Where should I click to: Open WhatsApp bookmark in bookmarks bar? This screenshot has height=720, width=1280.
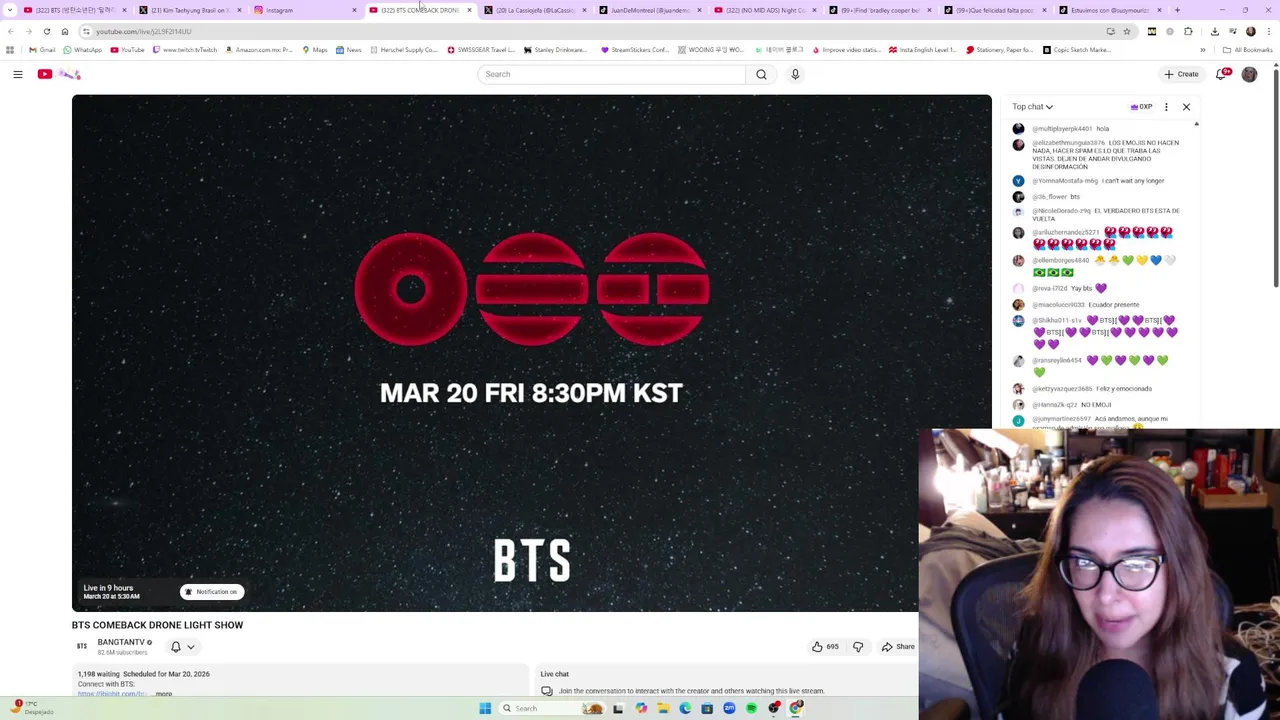[82, 50]
